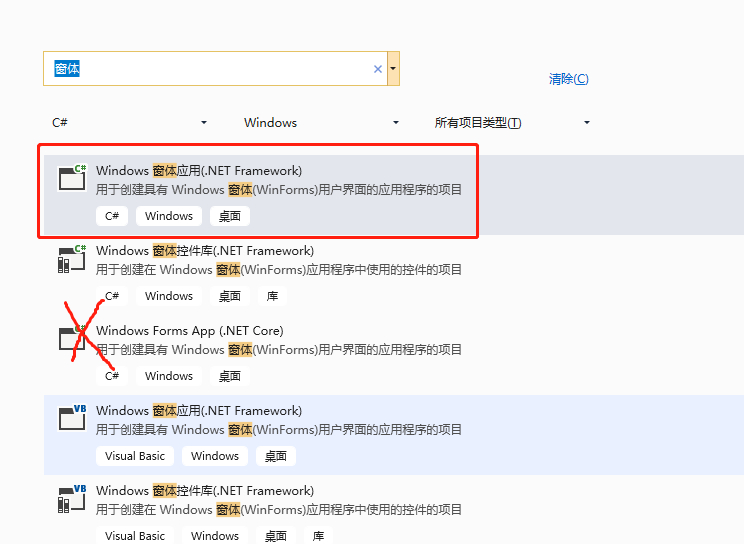The width and height of the screenshot is (744, 544).
Task: Select VB Windows 窗体控件库(.NET Framework) title
Action: click(x=205, y=490)
